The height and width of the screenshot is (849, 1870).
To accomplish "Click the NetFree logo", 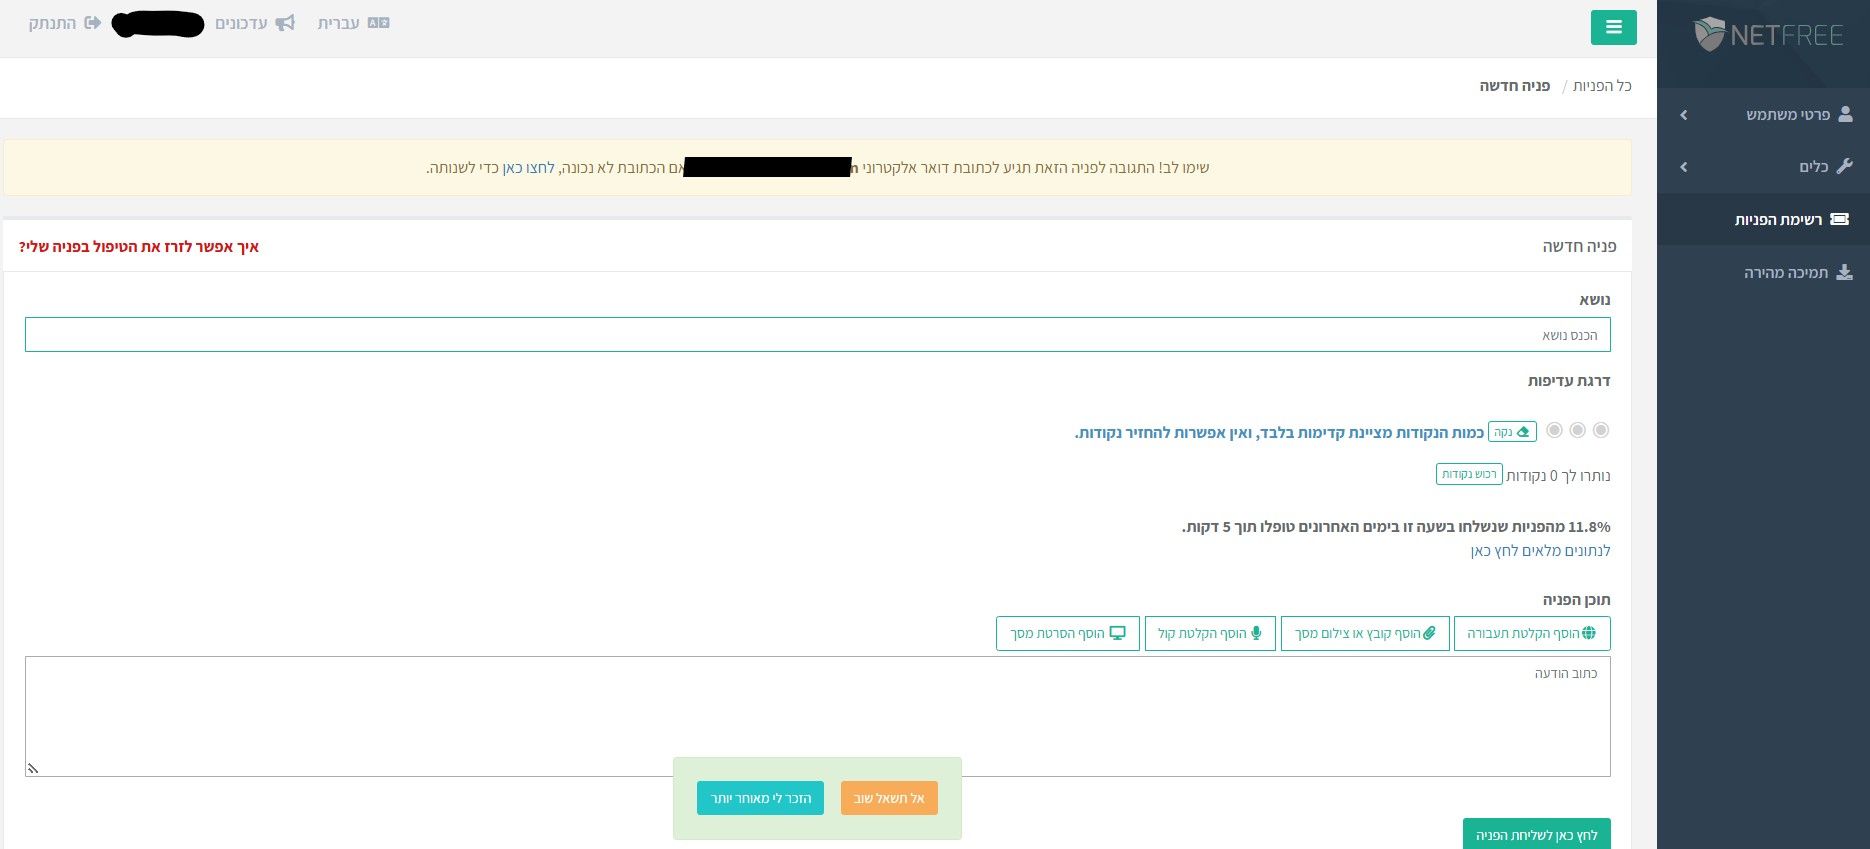I will (1768, 35).
